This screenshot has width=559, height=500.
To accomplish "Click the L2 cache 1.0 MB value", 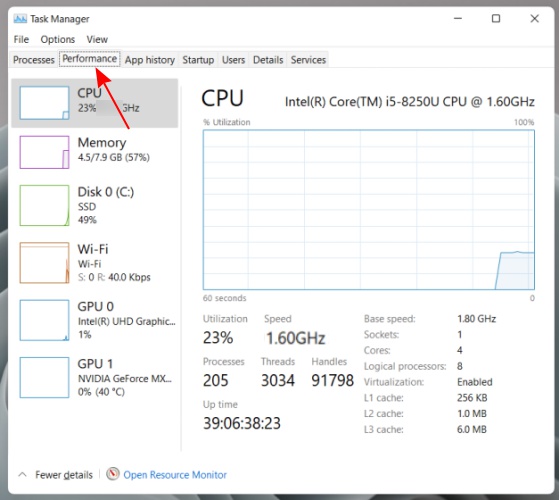I will (472, 413).
